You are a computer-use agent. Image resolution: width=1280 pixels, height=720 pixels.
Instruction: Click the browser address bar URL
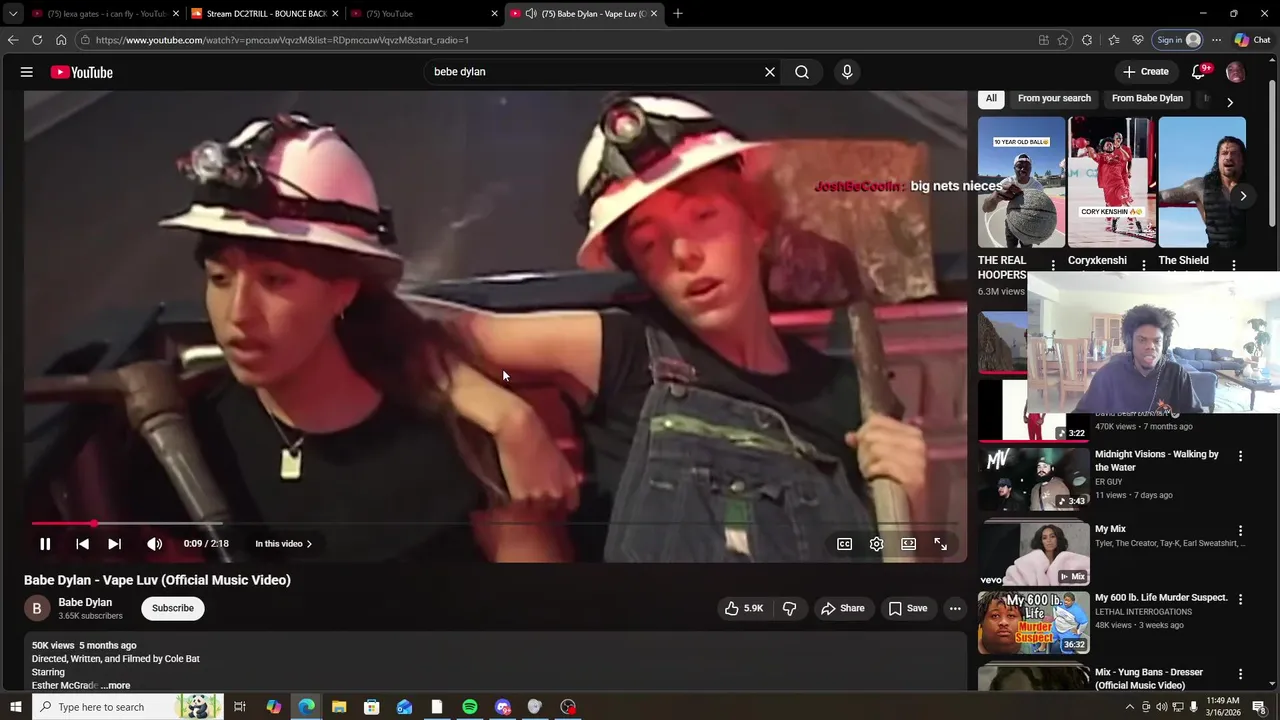tap(282, 40)
